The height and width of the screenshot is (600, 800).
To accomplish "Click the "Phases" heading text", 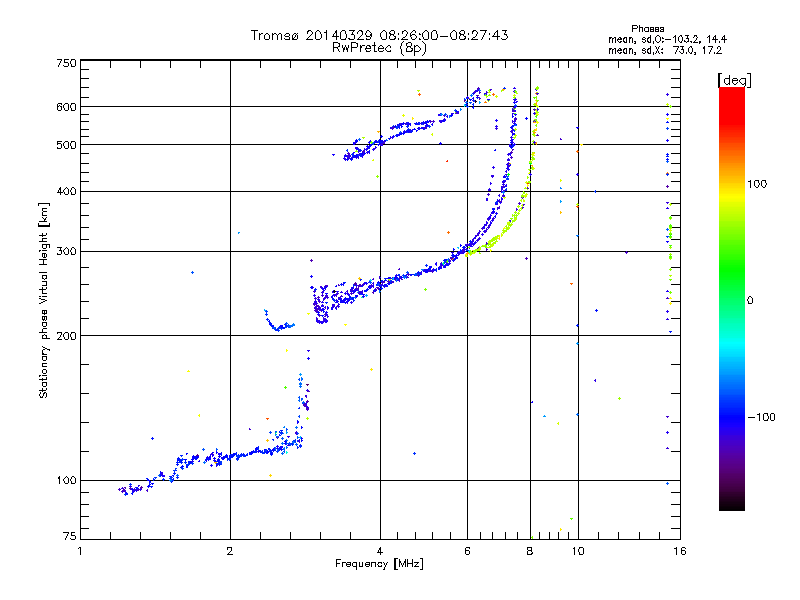I will 647,29.
